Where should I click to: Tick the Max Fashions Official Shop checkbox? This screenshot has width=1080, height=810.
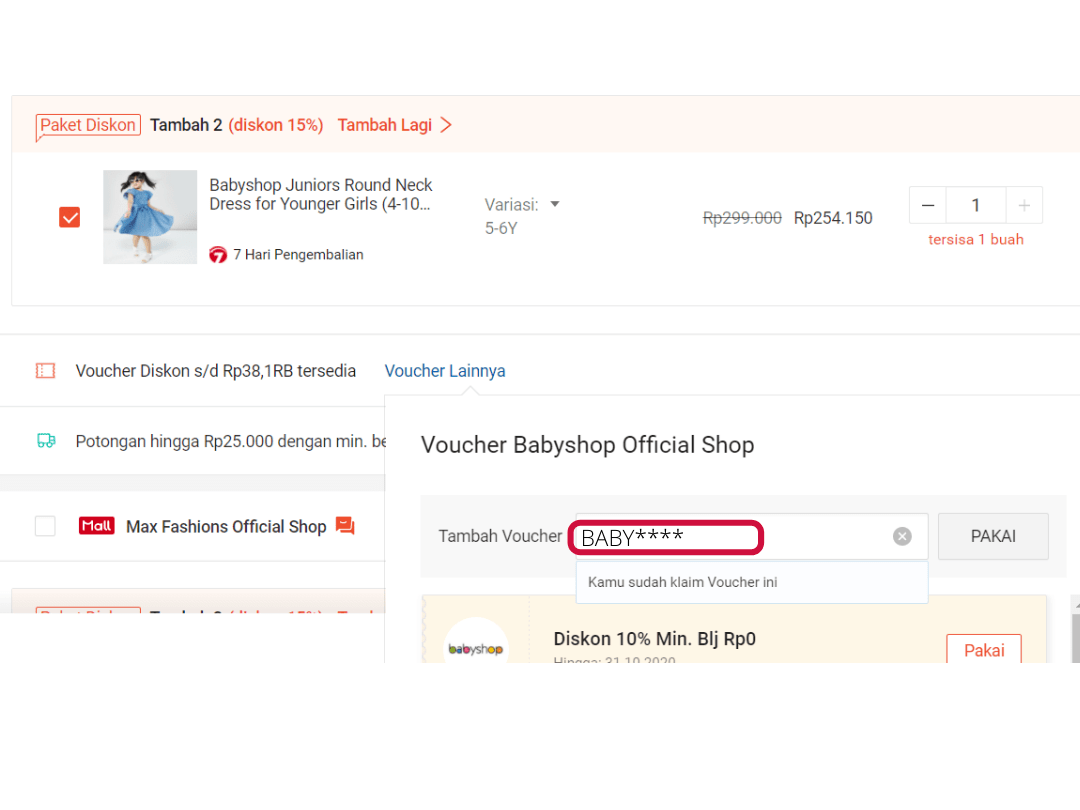point(45,526)
